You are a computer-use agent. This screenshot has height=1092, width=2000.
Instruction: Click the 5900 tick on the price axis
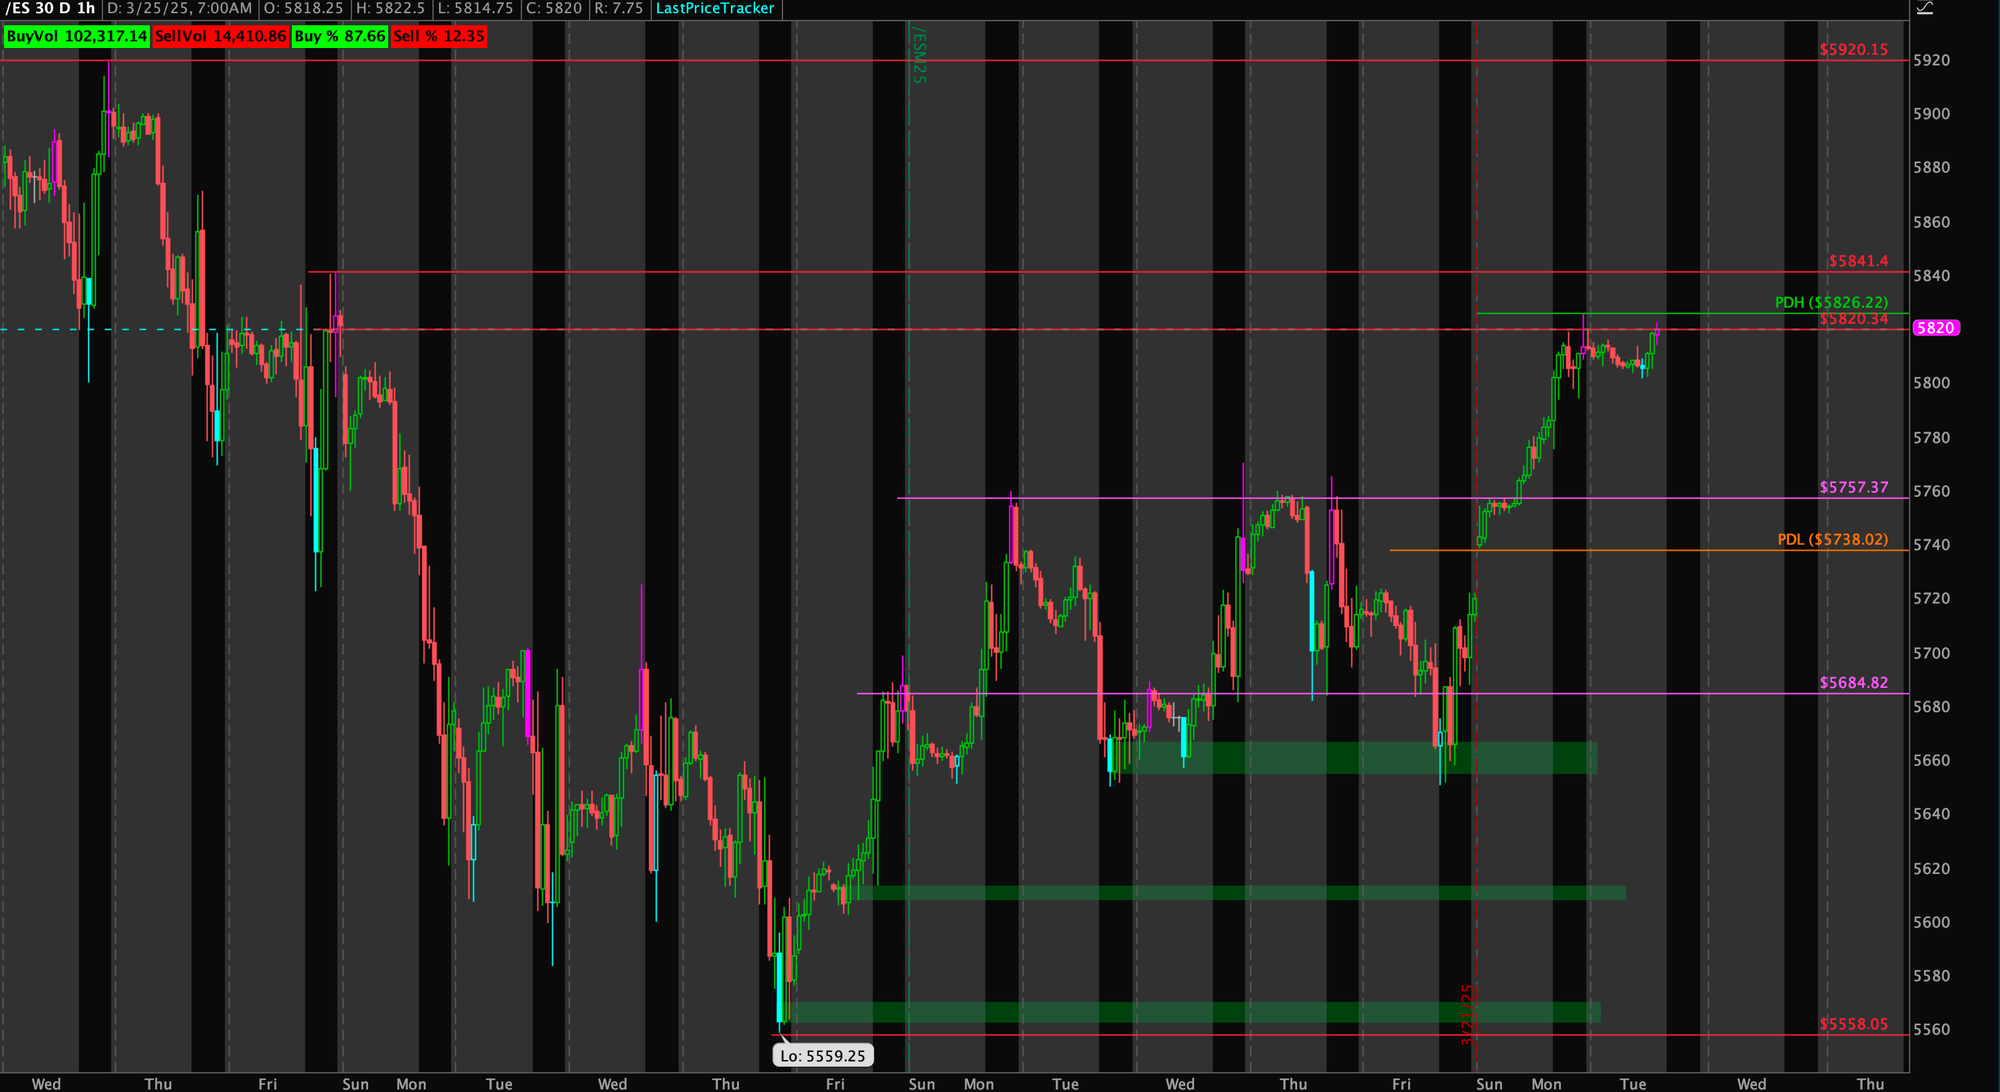pos(1931,114)
